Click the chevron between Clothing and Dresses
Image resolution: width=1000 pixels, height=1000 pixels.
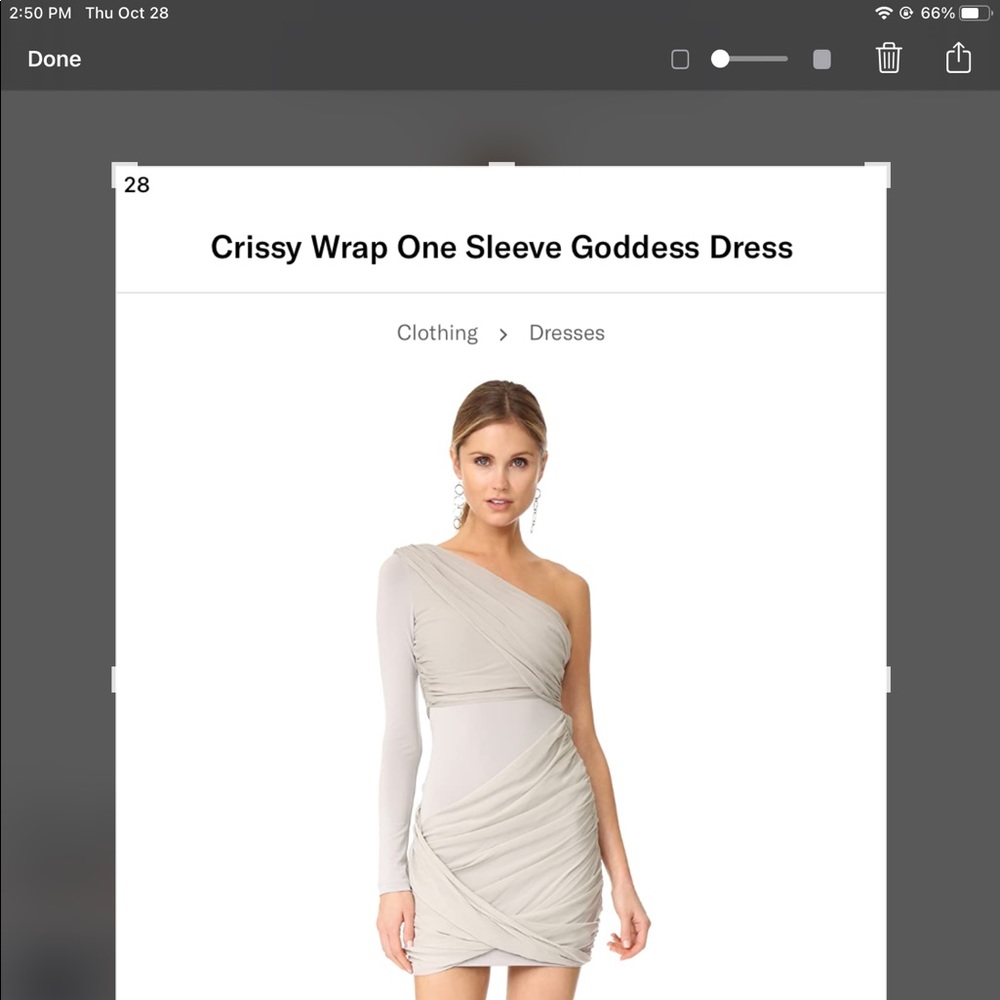click(503, 333)
